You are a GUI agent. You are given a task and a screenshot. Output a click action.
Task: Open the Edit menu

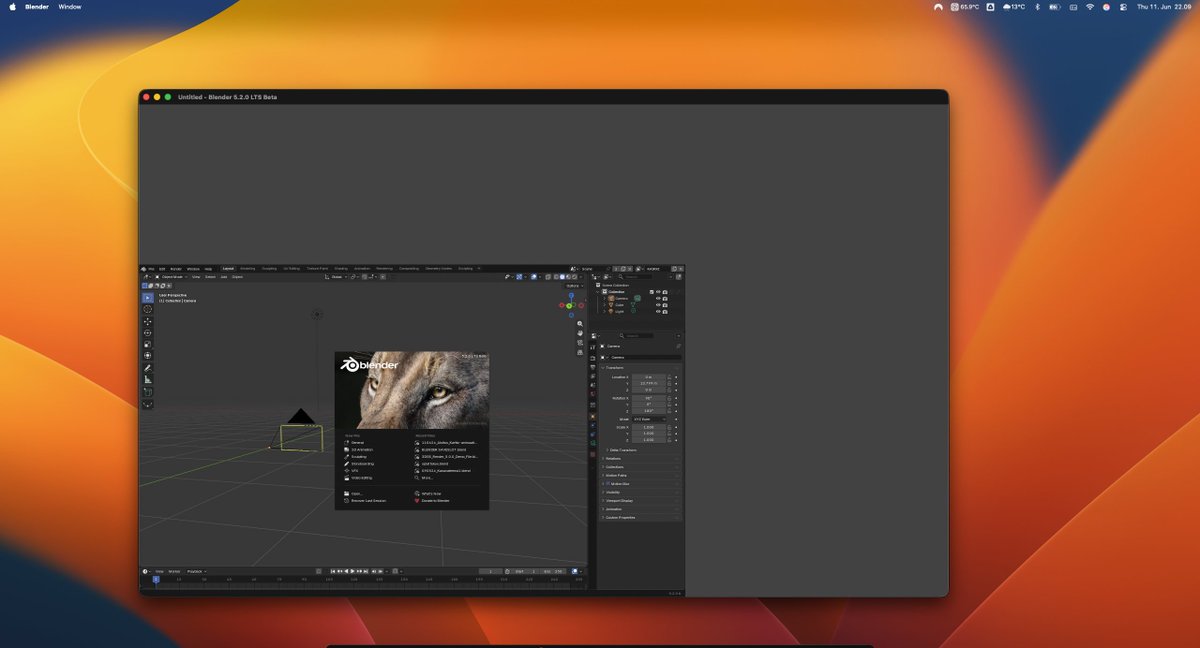click(x=162, y=269)
